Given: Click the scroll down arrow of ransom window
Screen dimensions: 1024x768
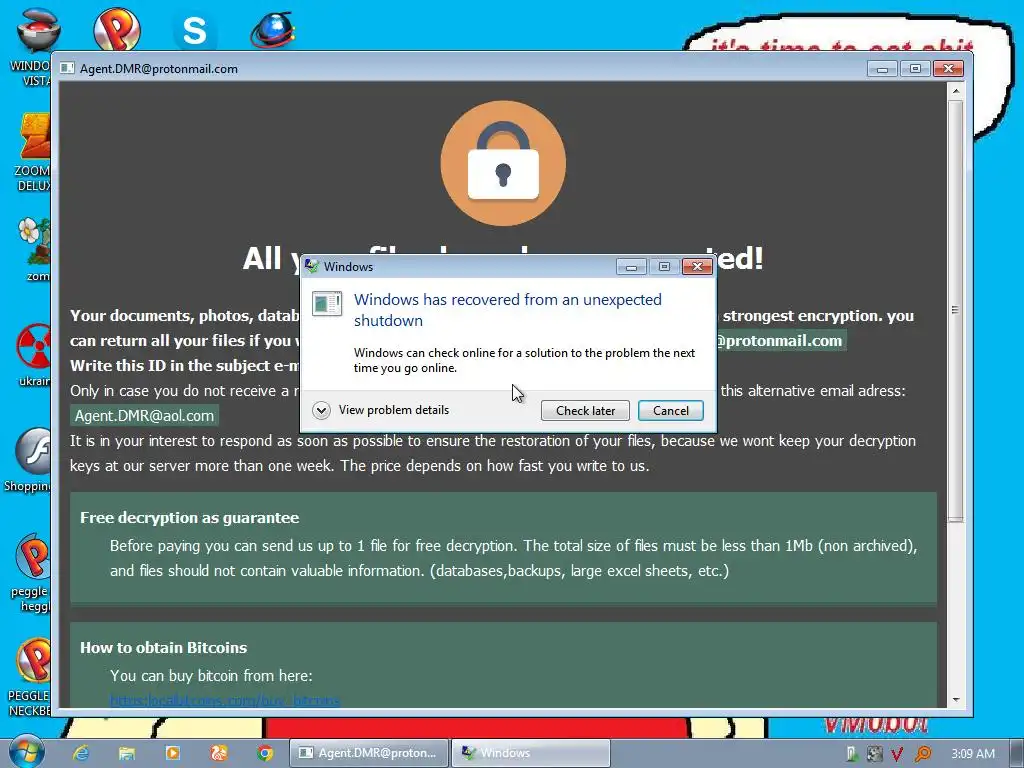Looking at the screenshot, I should (955, 699).
